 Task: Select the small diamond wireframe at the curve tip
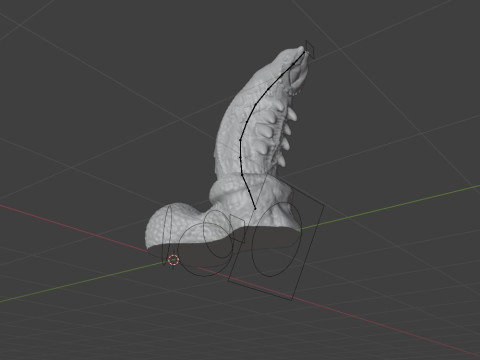pos(310,50)
